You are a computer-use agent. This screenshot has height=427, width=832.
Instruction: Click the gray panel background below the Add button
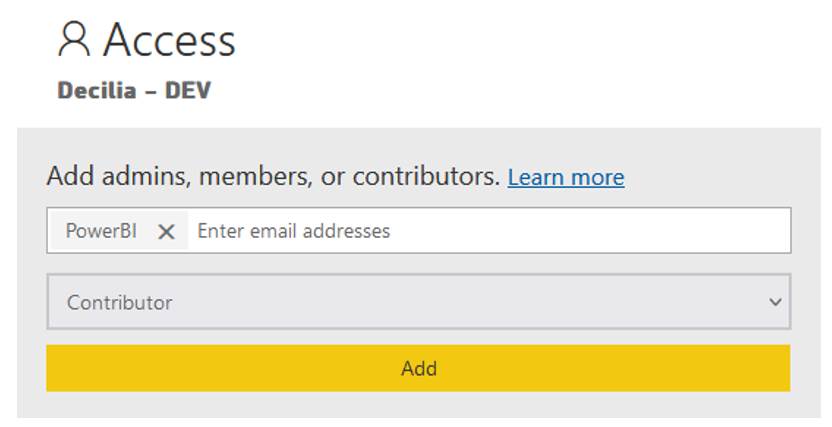point(419,405)
